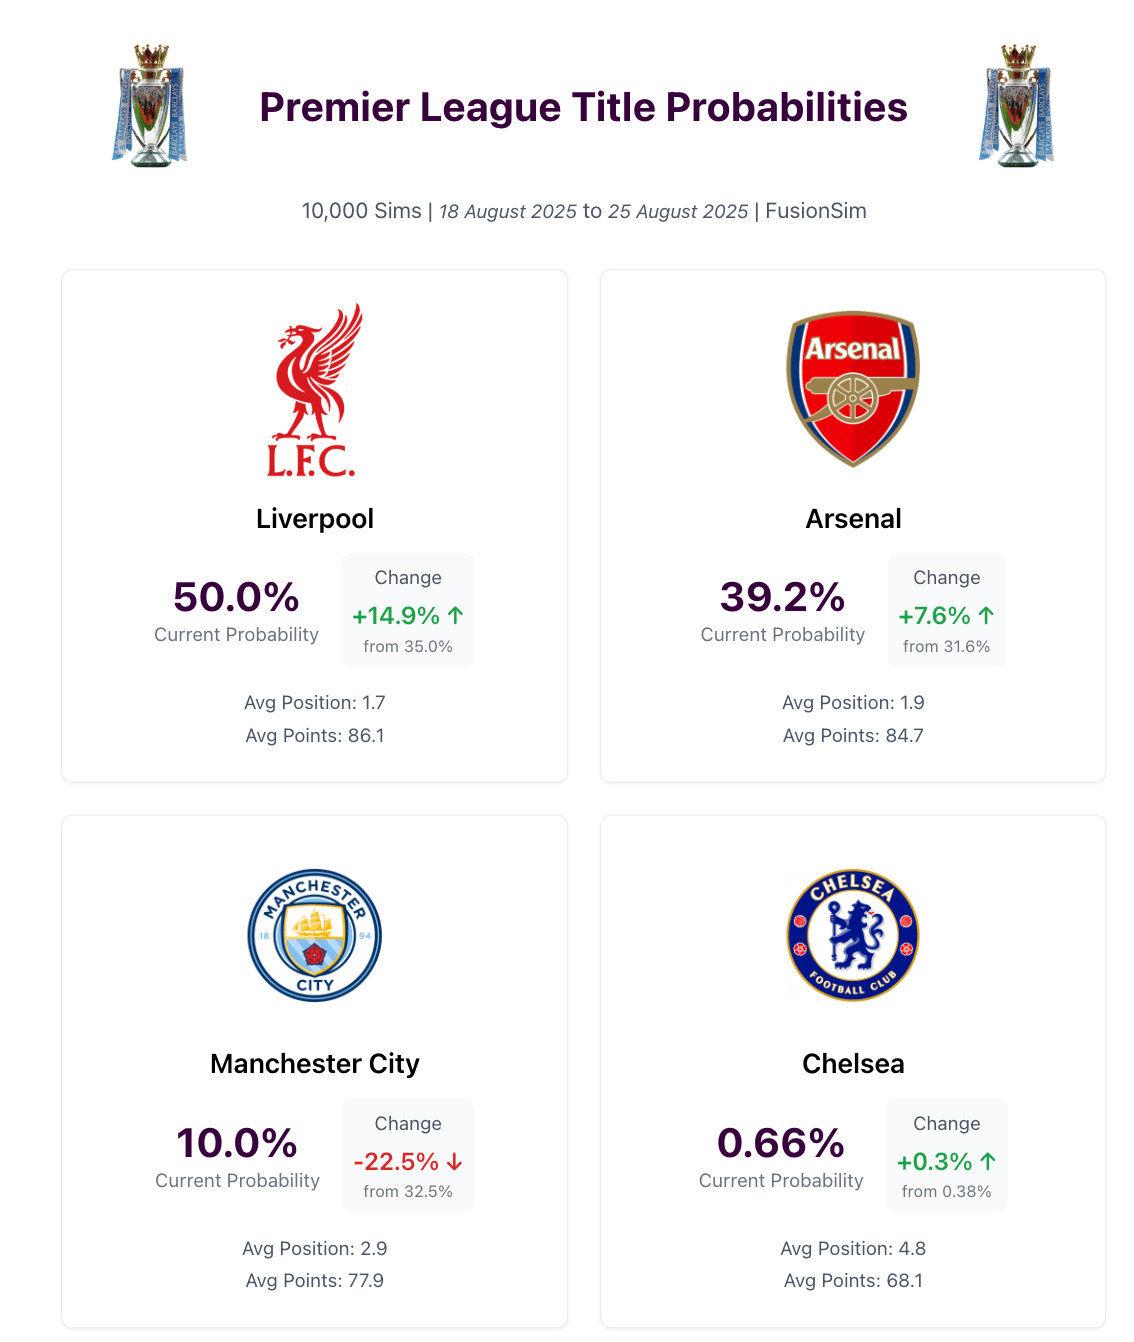Viewport: 1134px width, 1342px height.
Task: Click Liverpool's Avg Points 86.1 text
Action: (x=314, y=736)
